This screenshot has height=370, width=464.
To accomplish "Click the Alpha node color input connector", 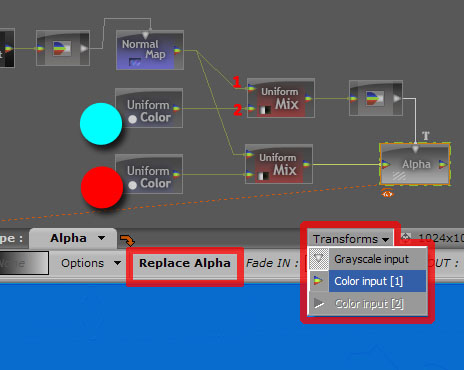I will [386, 164].
